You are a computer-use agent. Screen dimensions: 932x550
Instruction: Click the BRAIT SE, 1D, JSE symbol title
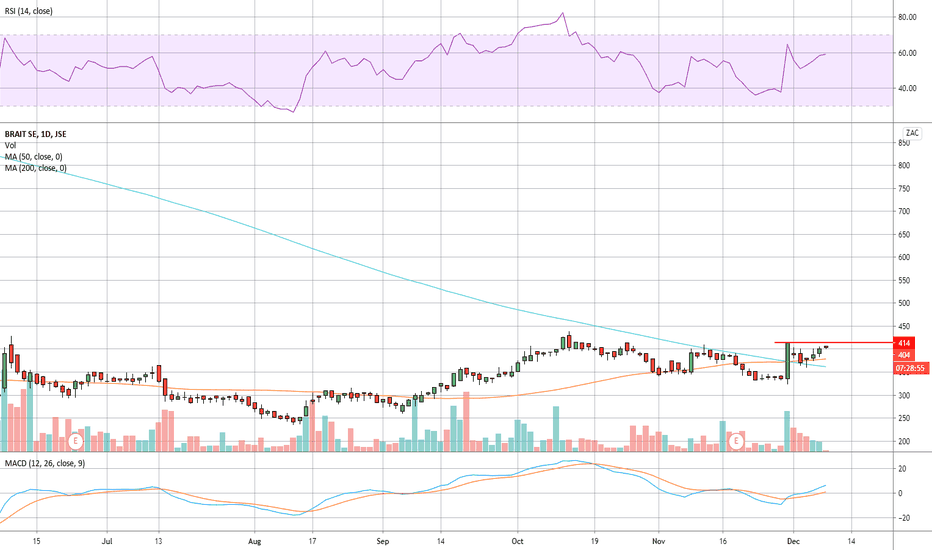pyautogui.click(x=36, y=134)
